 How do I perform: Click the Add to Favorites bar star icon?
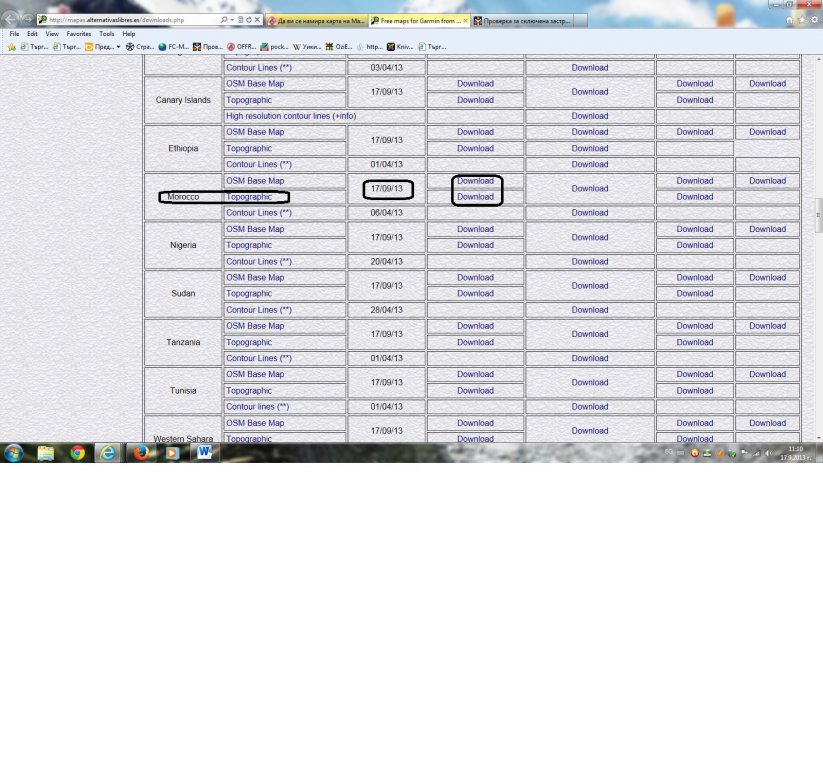[x=12, y=47]
